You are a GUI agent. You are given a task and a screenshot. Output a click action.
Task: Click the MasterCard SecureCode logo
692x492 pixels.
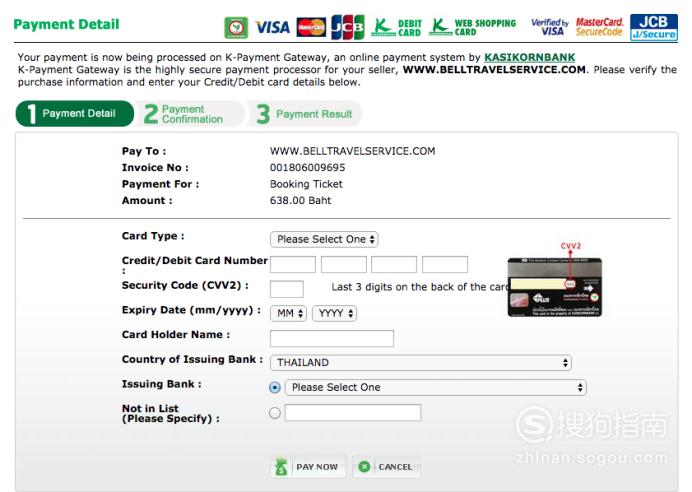(x=599, y=27)
